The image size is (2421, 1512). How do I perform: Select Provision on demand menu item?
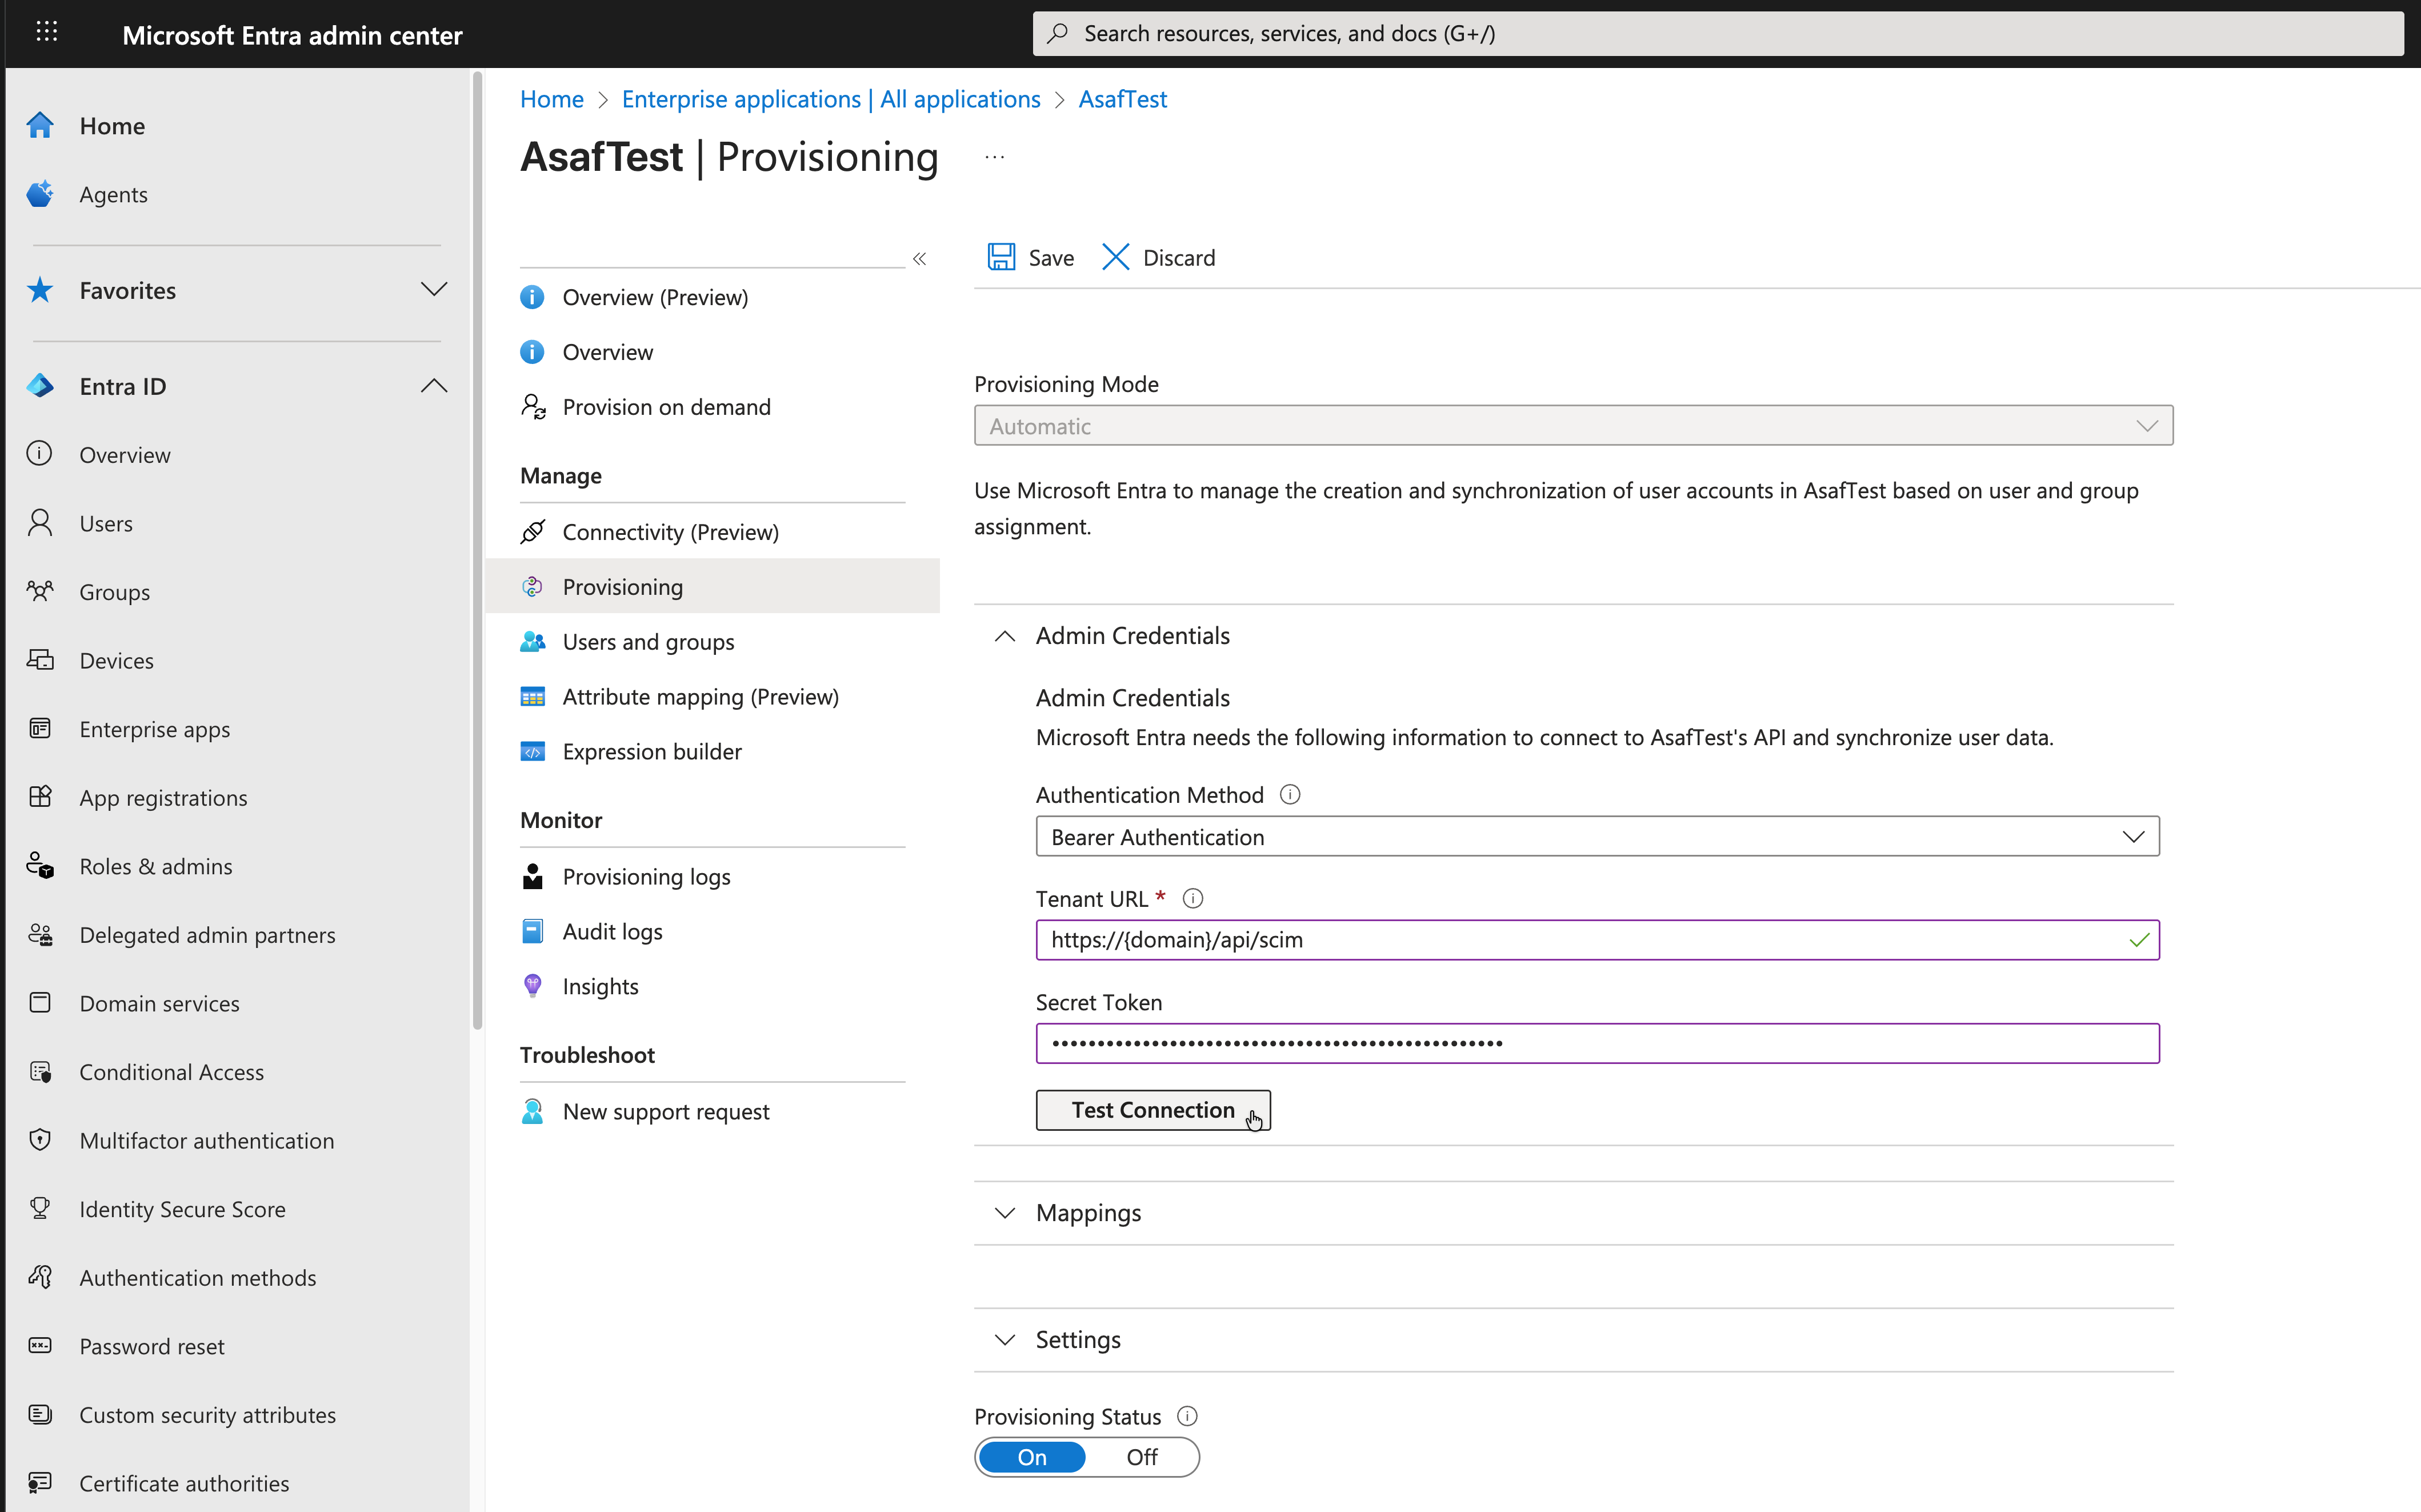click(666, 407)
